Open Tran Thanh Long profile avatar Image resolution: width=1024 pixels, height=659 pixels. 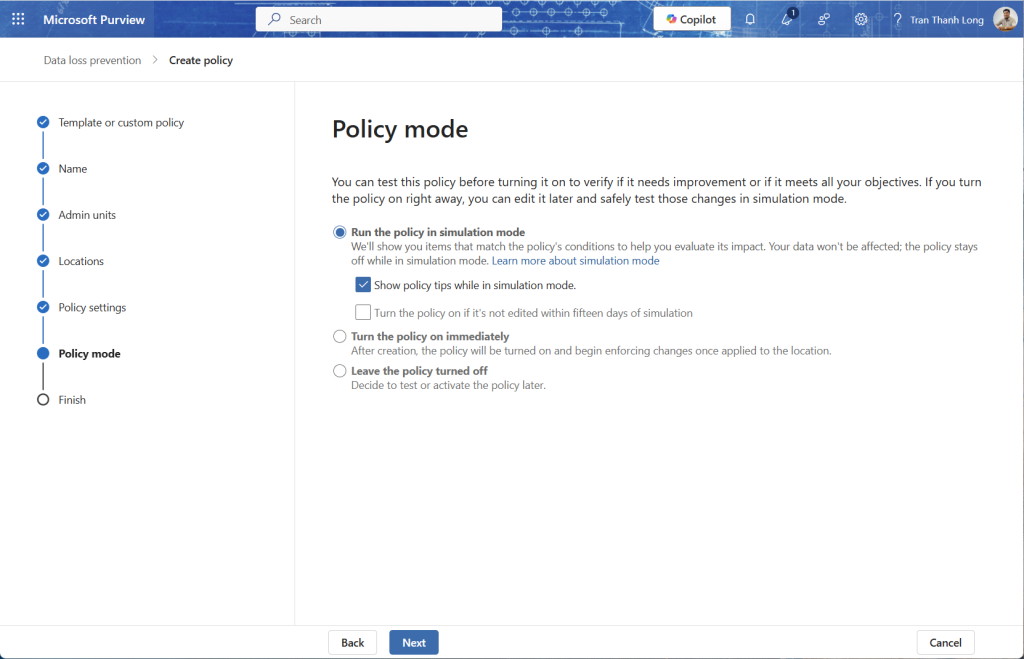[1005, 19]
